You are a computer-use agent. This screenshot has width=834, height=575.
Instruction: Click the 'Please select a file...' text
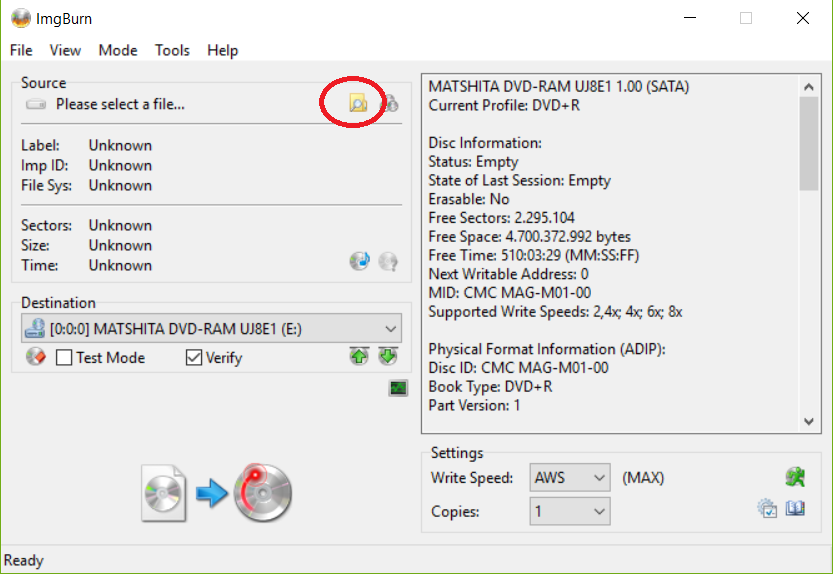point(121,104)
